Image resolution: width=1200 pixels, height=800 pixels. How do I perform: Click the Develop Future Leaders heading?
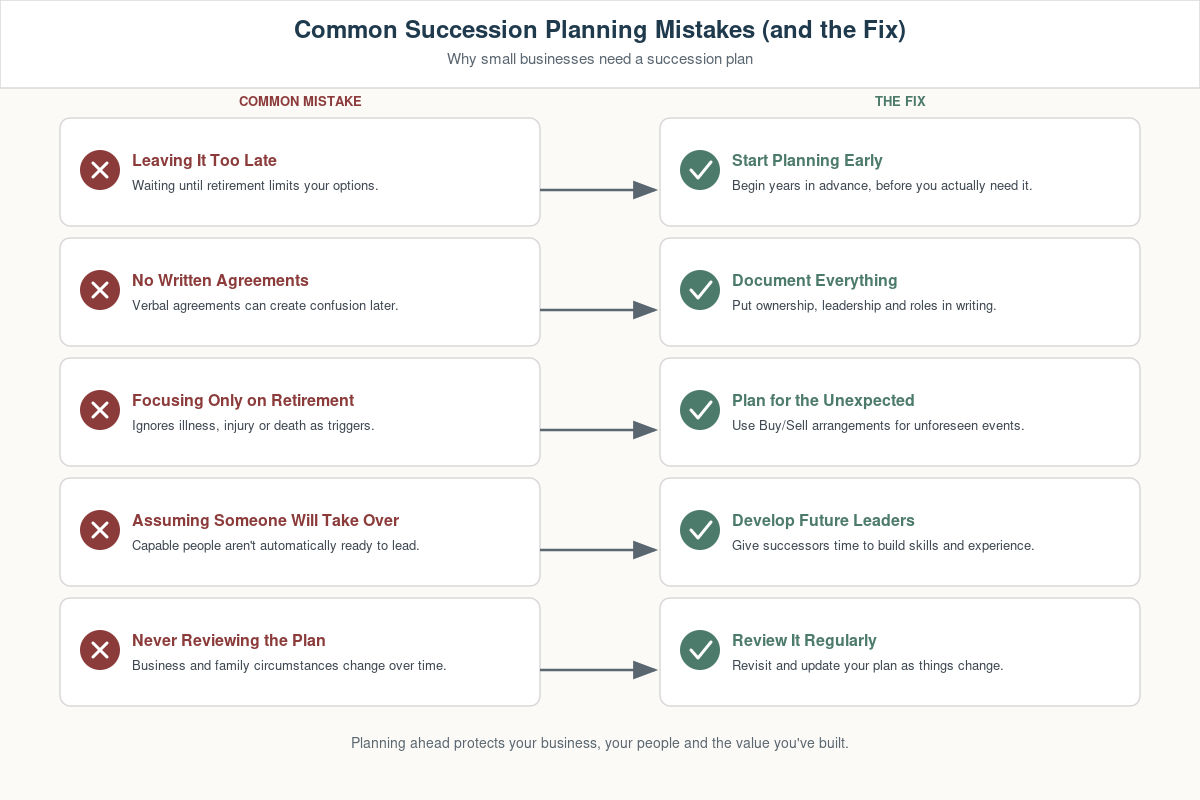coord(823,520)
